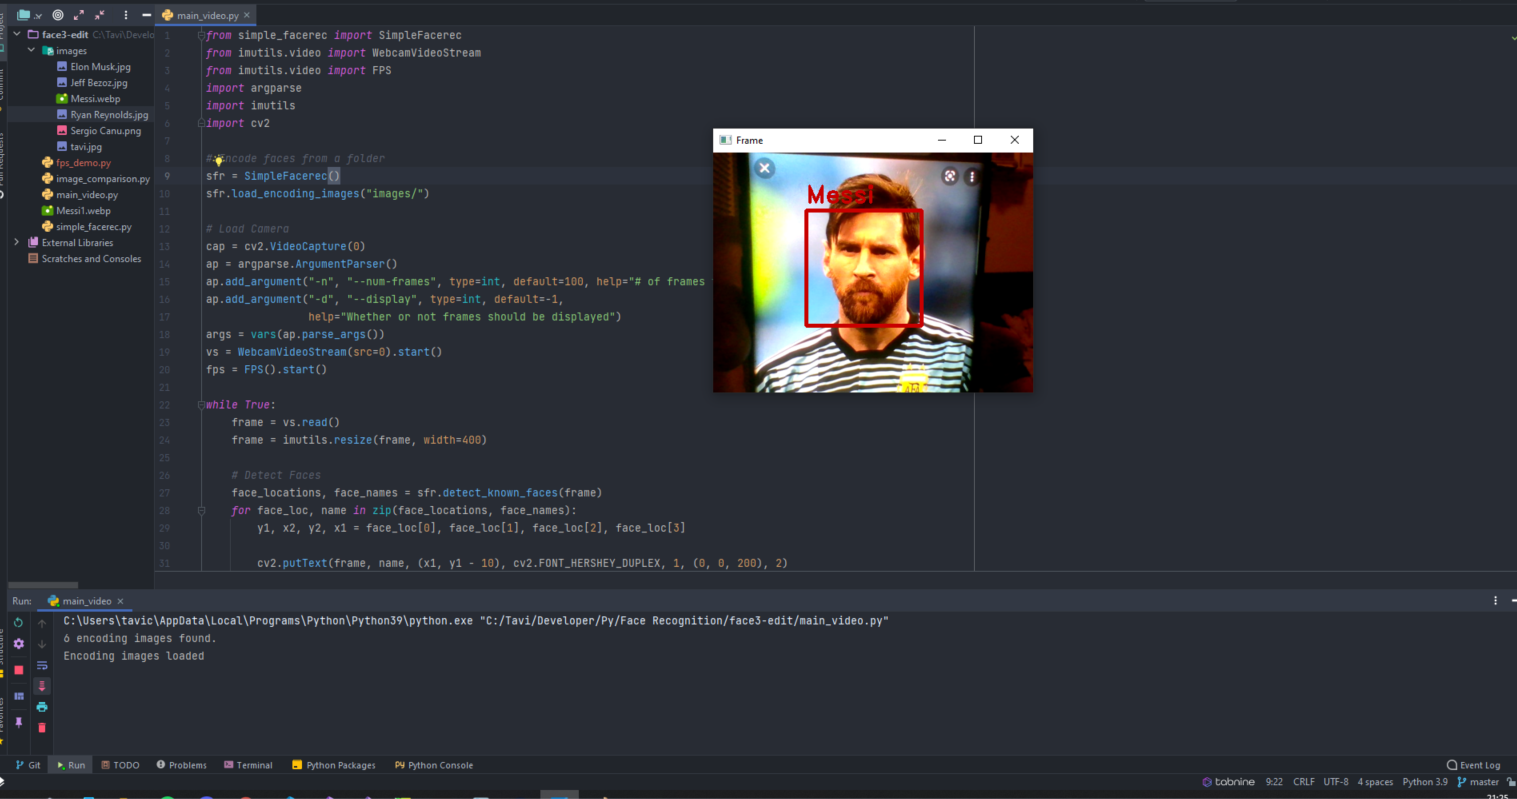Click tabnine status bar widget
The height and width of the screenshot is (799, 1517).
1228,782
